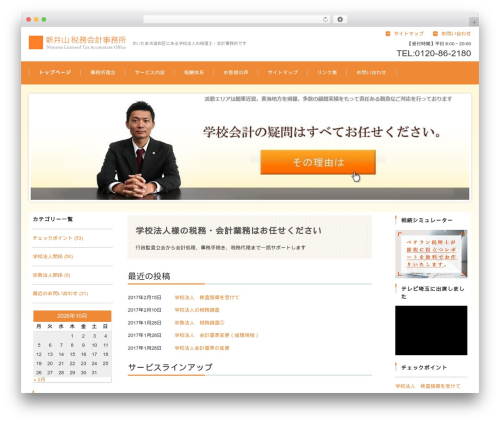This screenshot has height=423, width=500.
Task: Click the カテゴリー一覧 sidebar heading
Action: [53, 219]
